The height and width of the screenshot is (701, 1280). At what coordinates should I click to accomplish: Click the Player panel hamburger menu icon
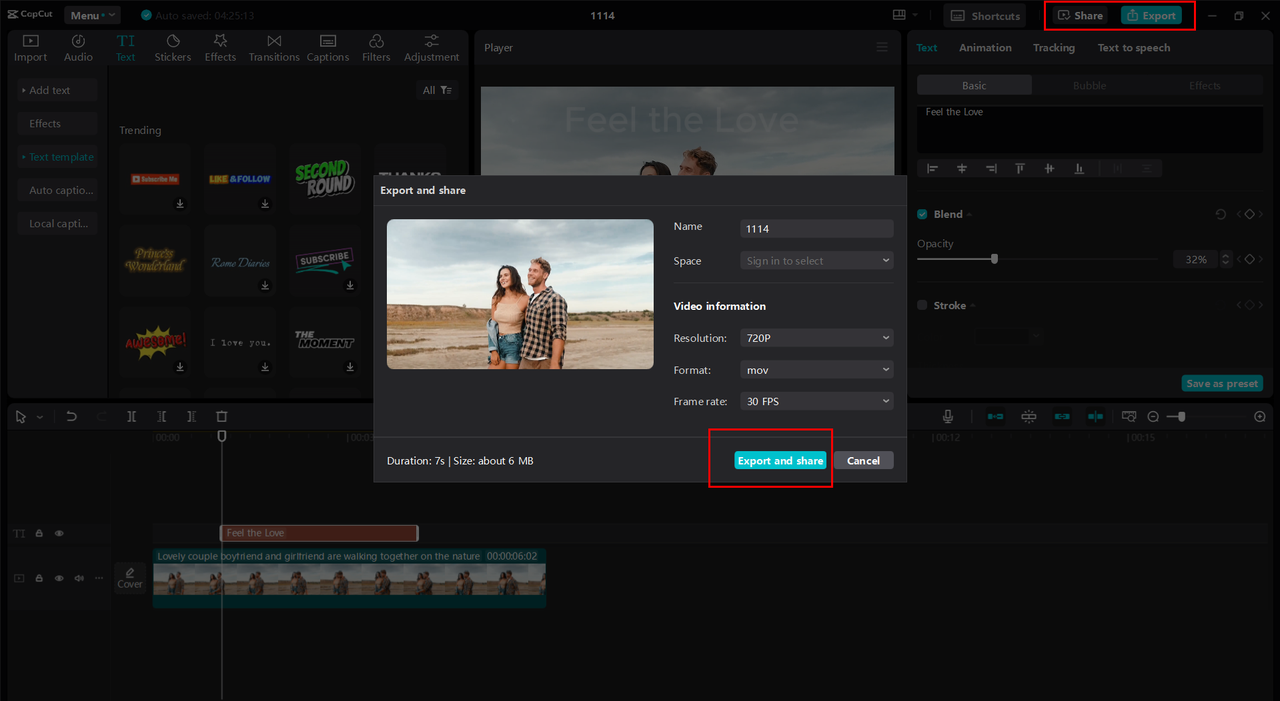pos(882,47)
